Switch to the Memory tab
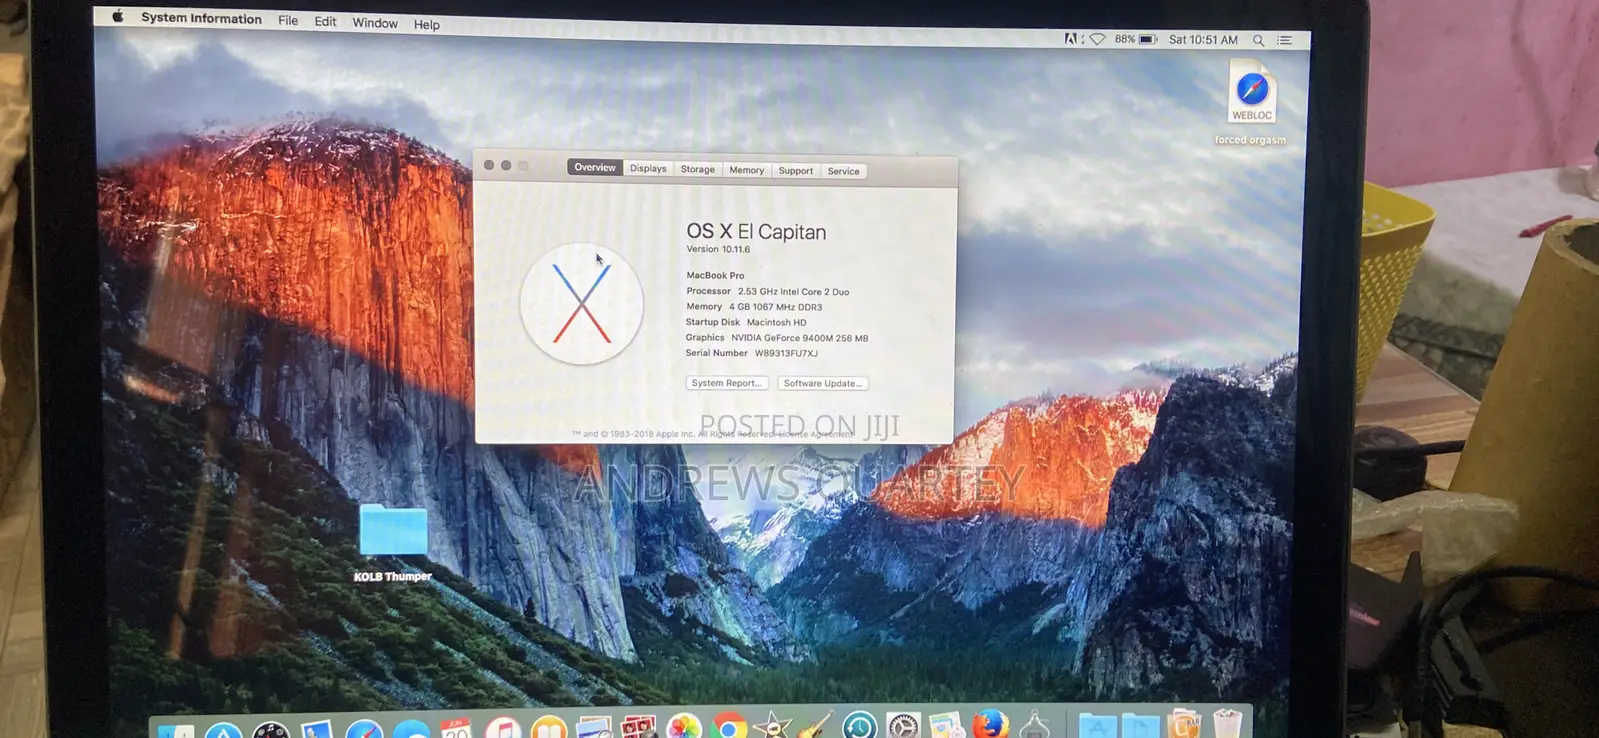Screen dimensions: 1599x738 click(746, 170)
